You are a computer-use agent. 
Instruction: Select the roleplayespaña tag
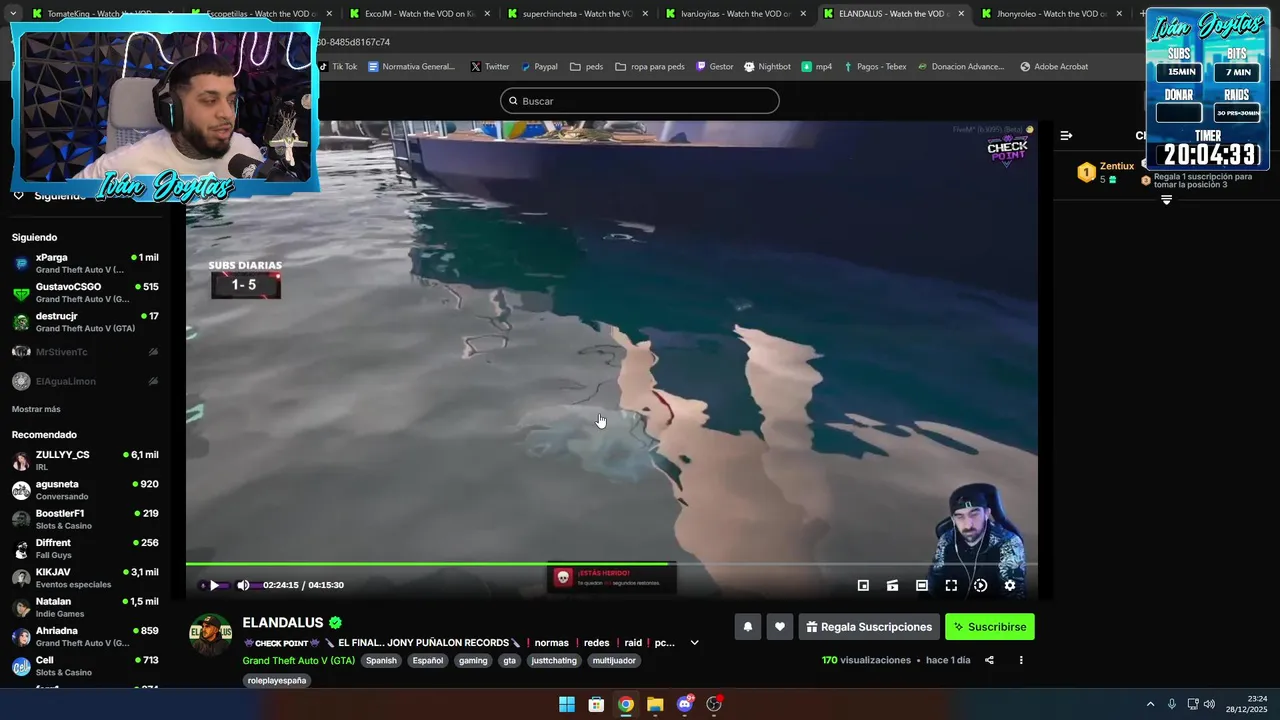pos(277,680)
